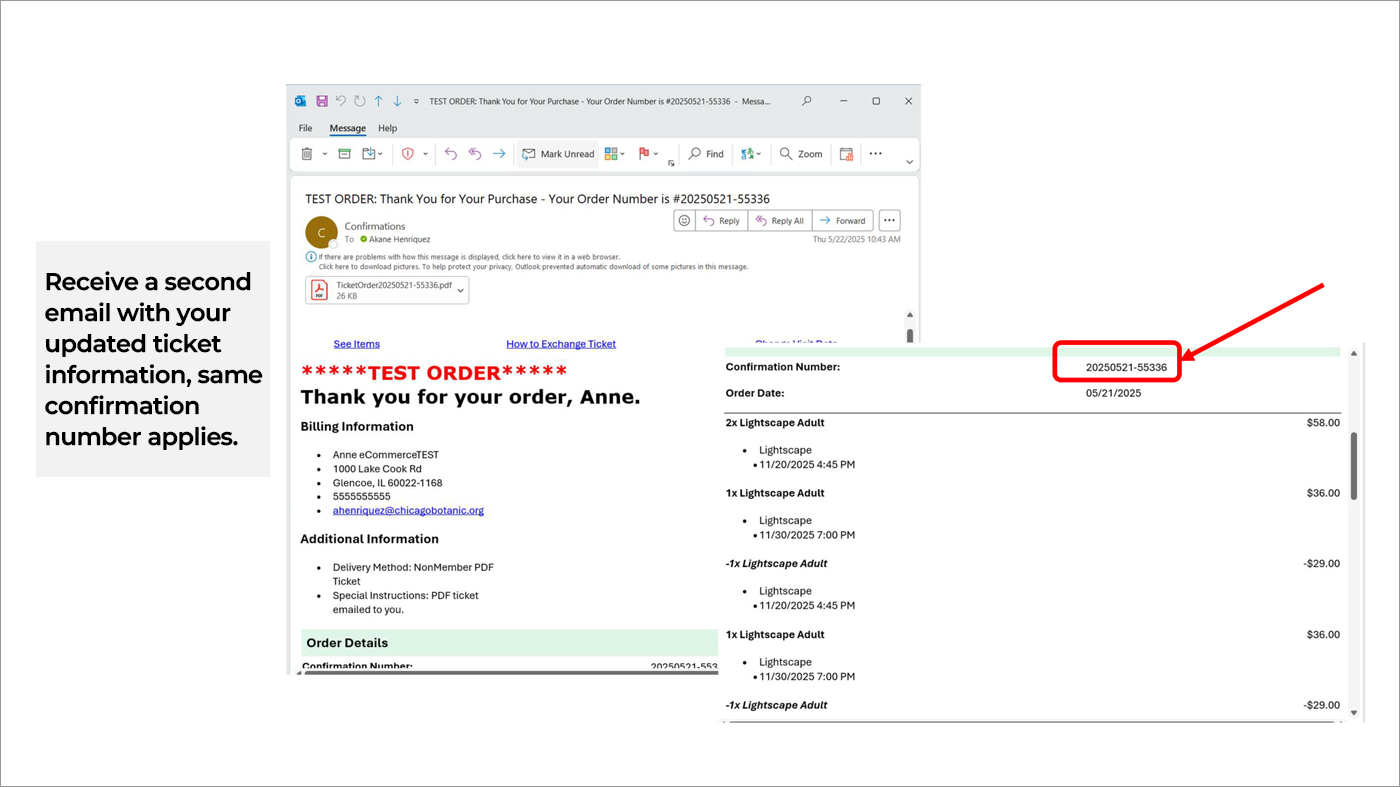Image resolution: width=1400 pixels, height=787 pixels.
Task: Click the sender name Confirmations
Action: [375, 226]
